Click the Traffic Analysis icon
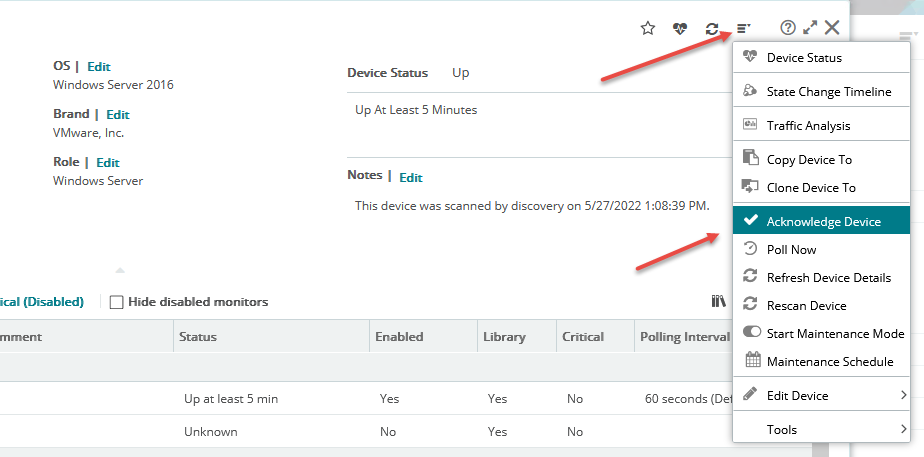This screenshot has width=924, height=457. pyautogui.click(x=750, y=124)
